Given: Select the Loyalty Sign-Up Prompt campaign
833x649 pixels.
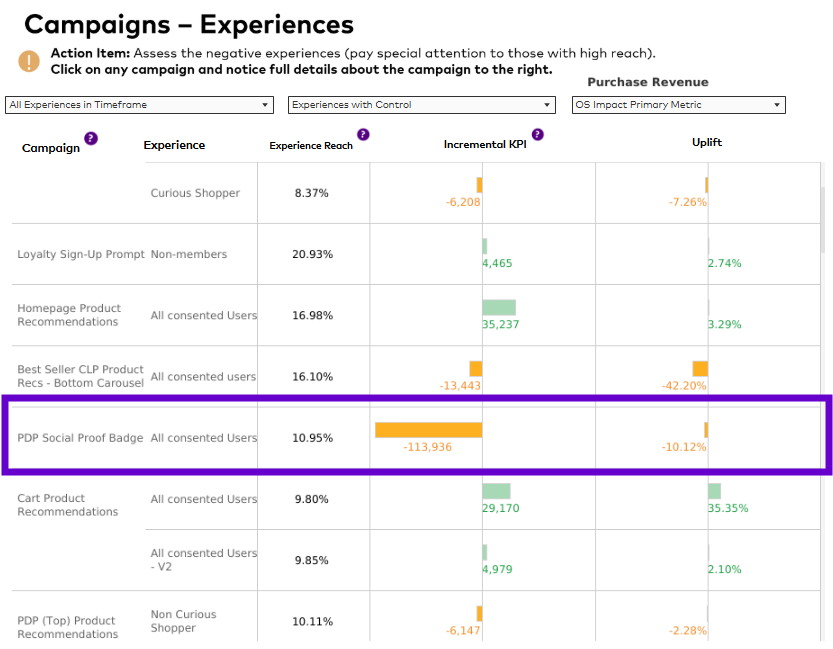Looking at the screenshot, I should (x=81, y=254).
